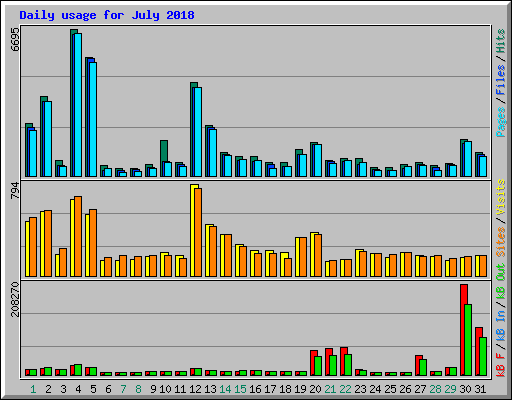Click day 4 on the axis
Image resolution: width=512 pixels, height=400 pixels.
[78, 389]
